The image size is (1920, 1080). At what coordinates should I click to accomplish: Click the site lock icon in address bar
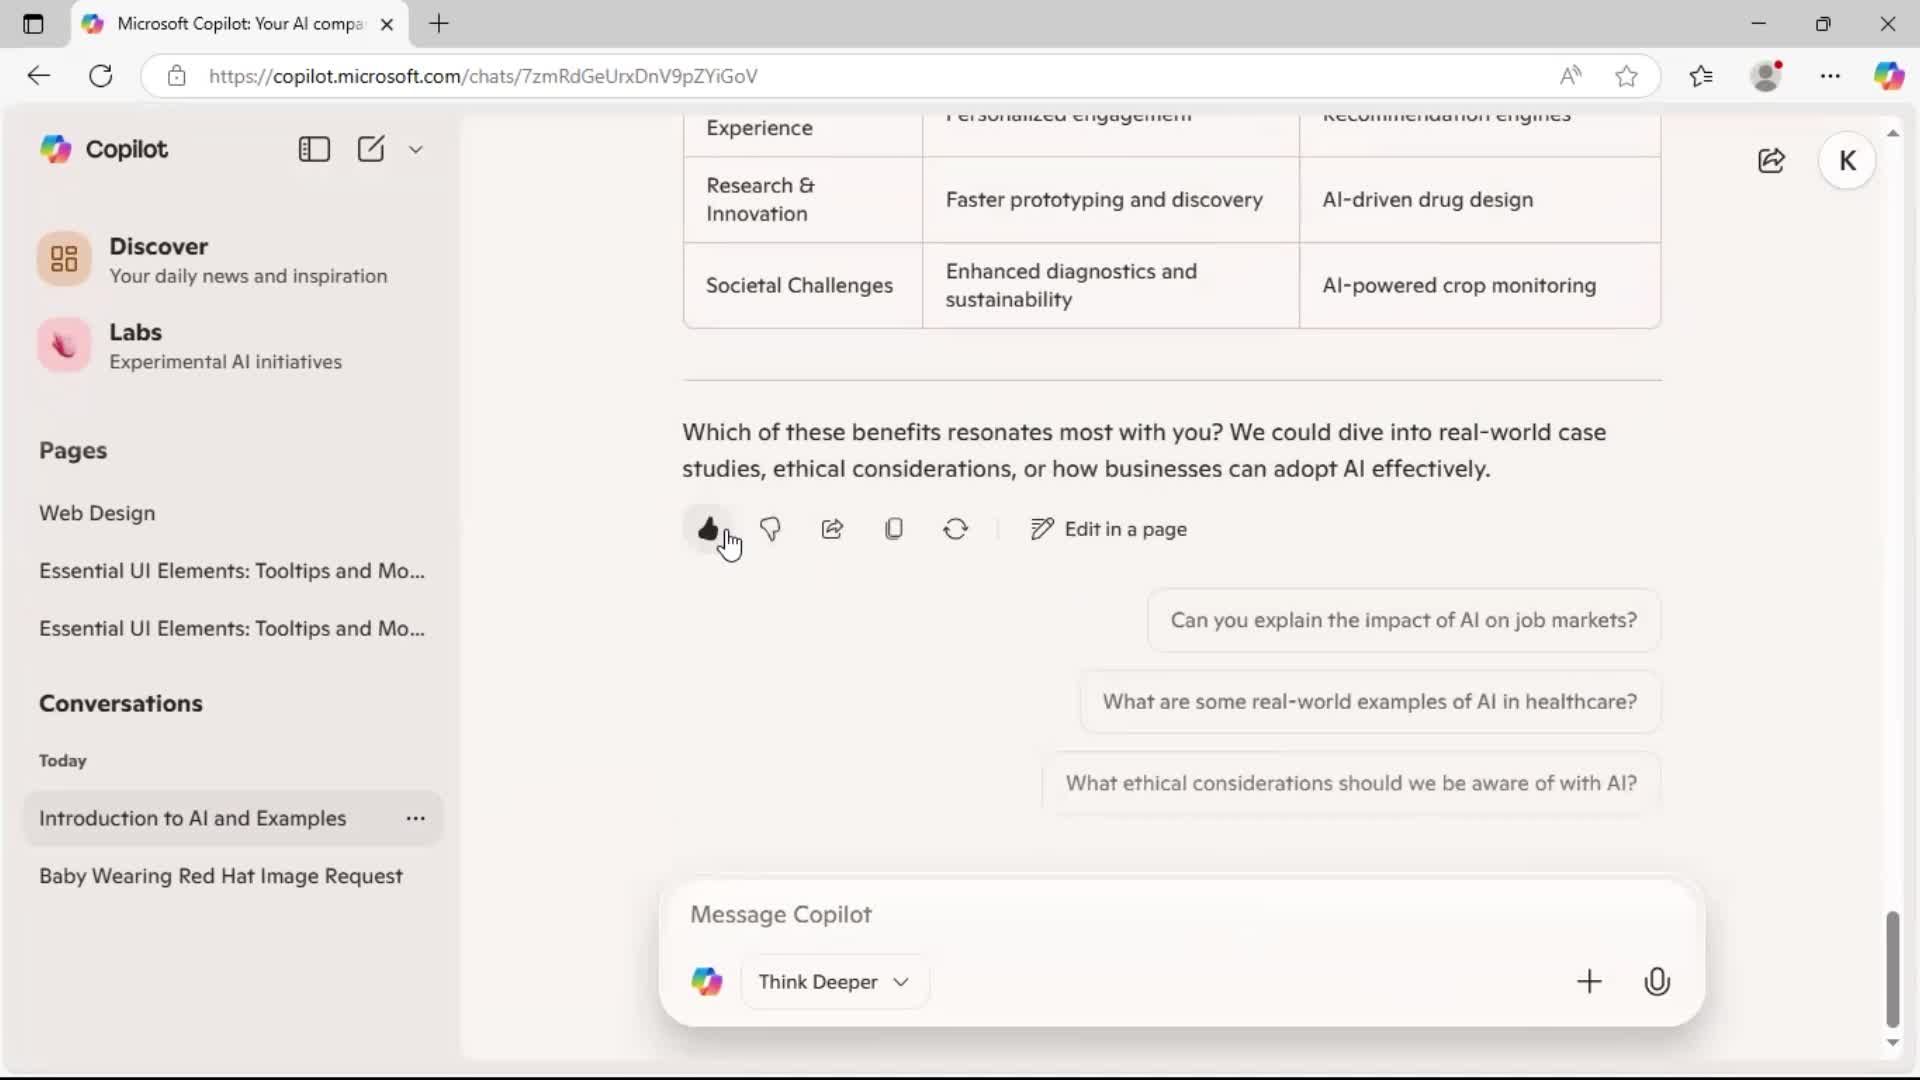177,76
